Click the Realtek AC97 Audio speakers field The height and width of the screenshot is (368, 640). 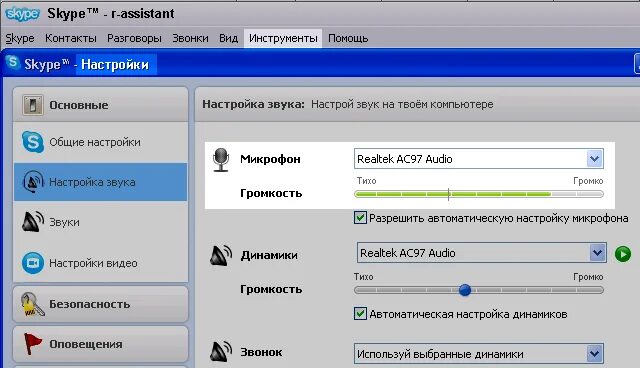[x=482, y=253]
